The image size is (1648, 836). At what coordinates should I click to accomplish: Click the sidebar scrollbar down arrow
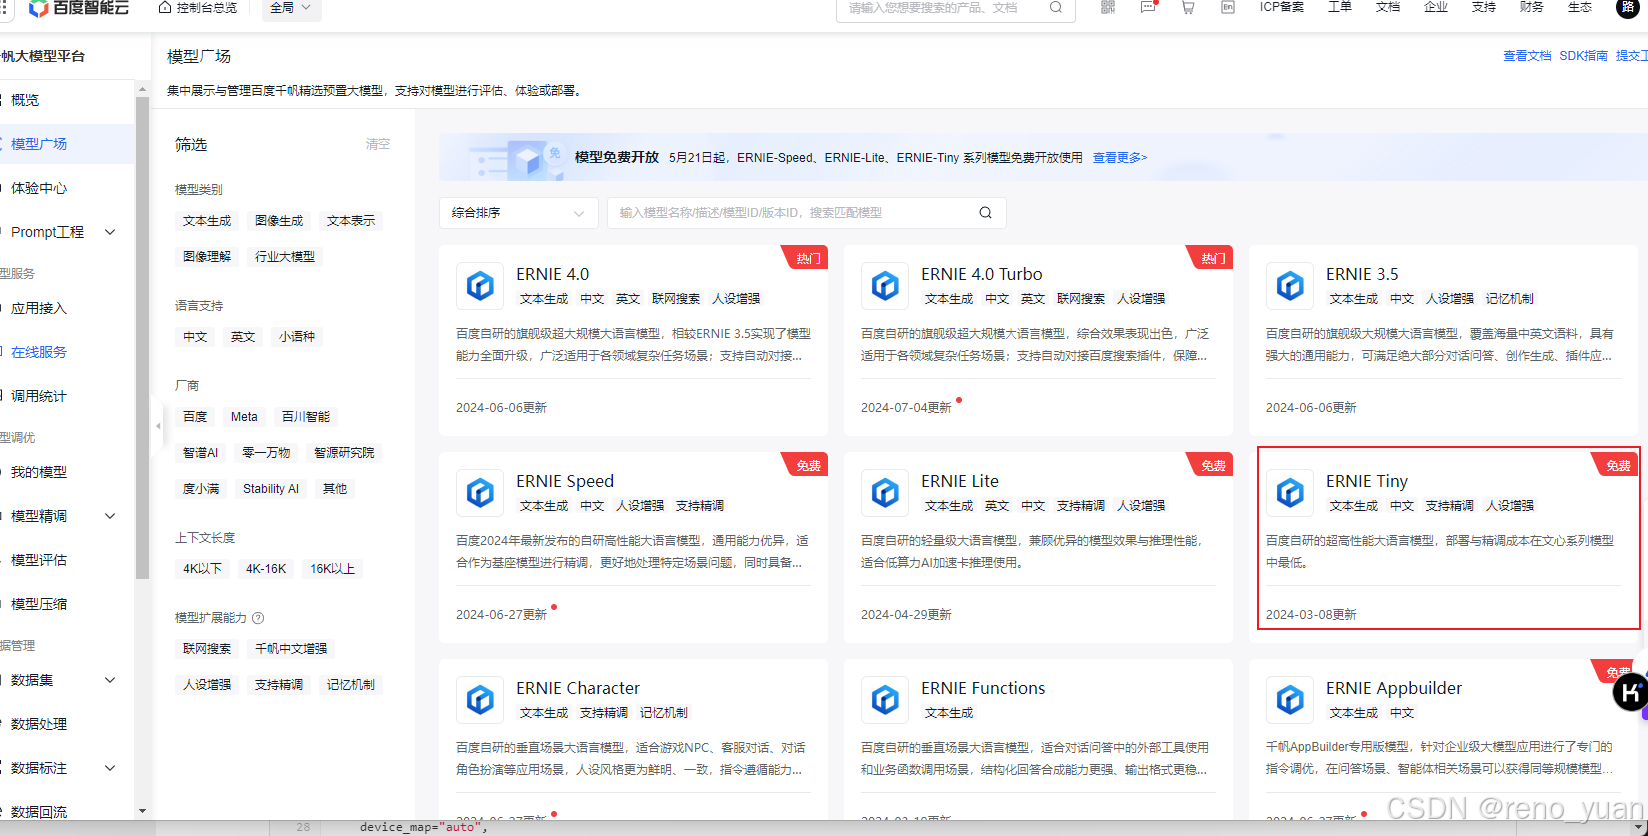pos(142,811)
